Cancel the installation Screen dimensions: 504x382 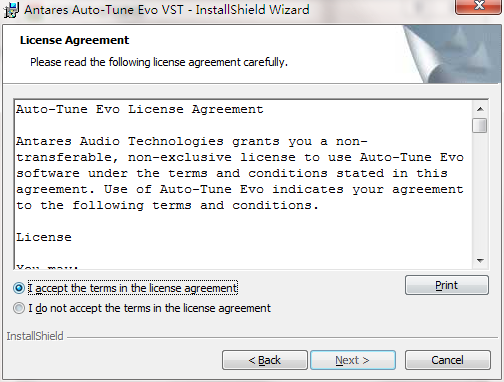447,360
